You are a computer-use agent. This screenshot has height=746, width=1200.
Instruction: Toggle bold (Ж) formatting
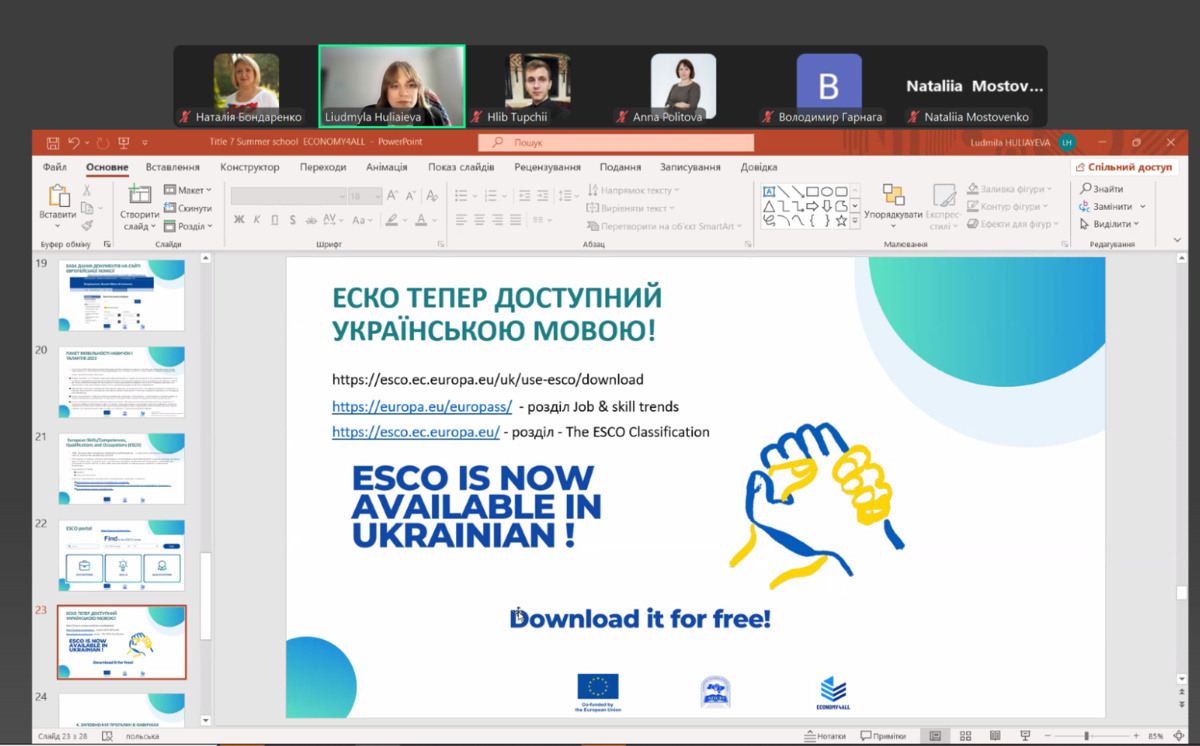(239, 220)
